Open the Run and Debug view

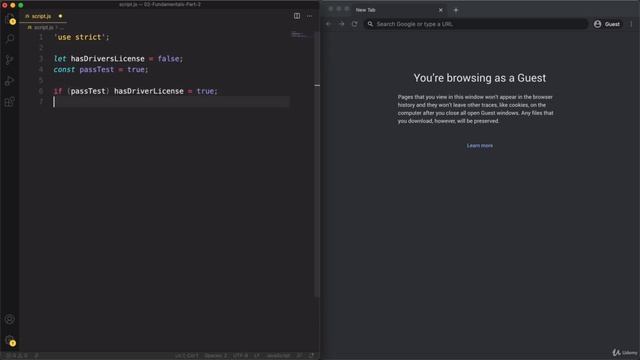(x=10, y=81)
